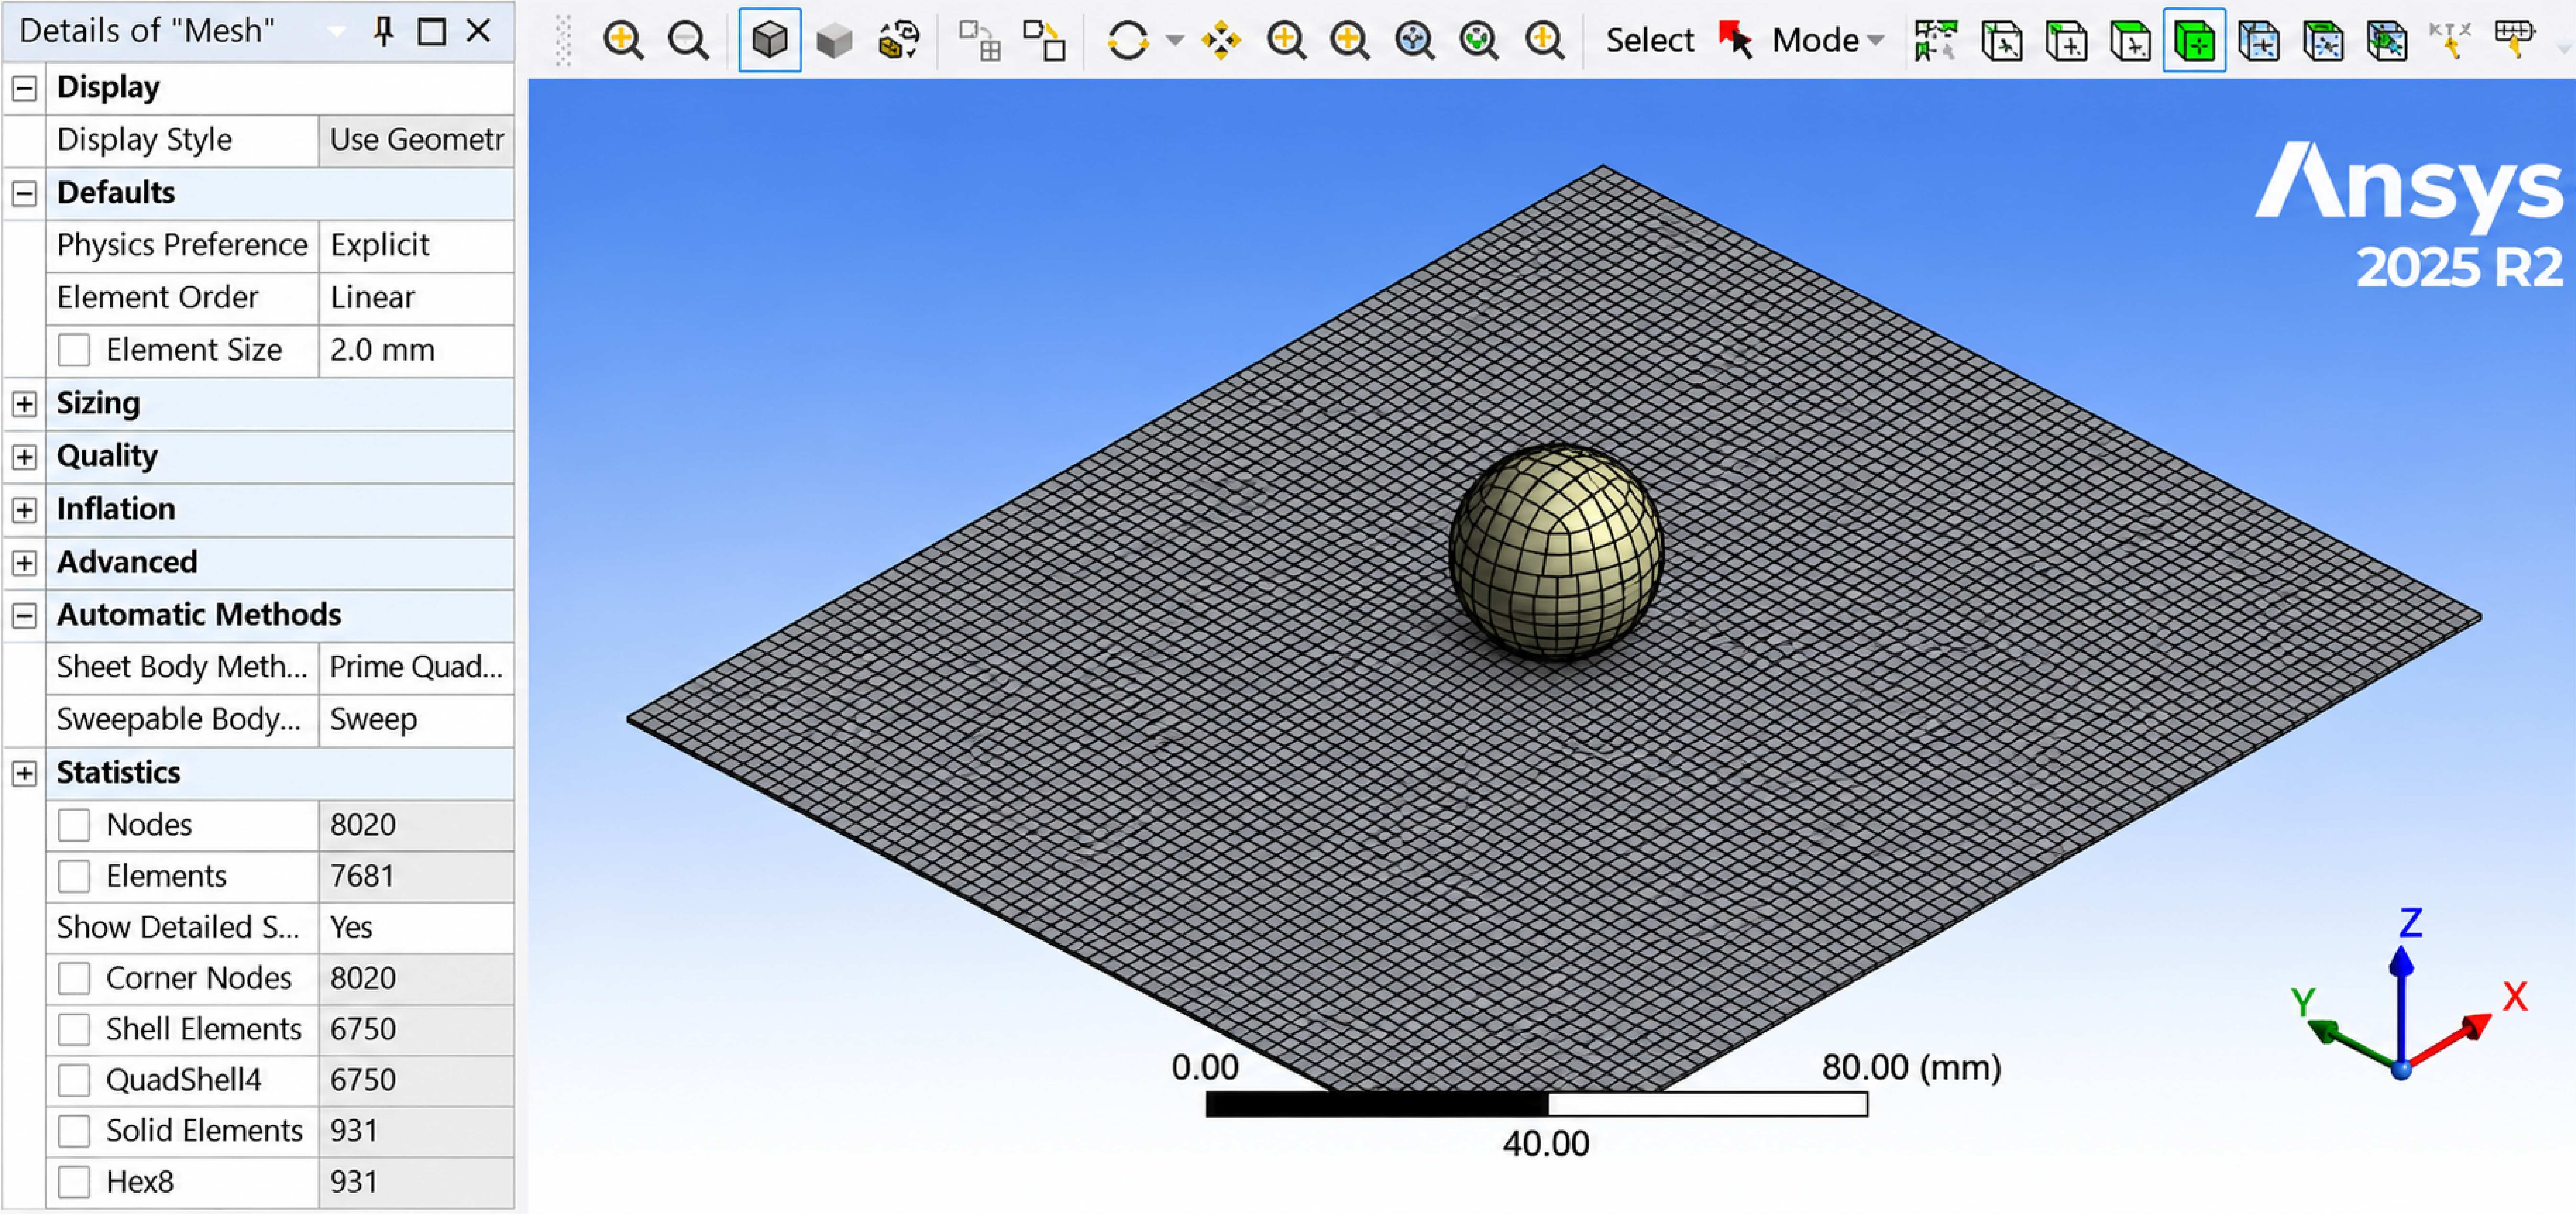Select the shaded gray cube display icon
This screenshot has height=1214, width=2576.
click(834, 41)
